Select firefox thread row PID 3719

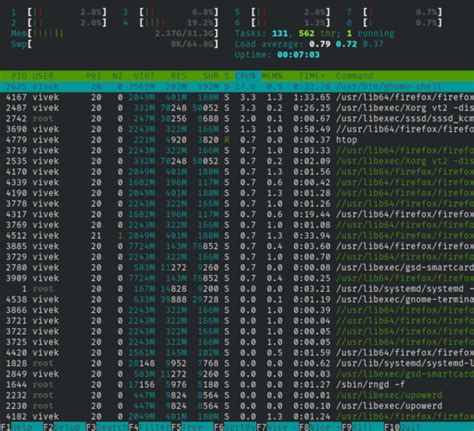[x=237, y=151]
